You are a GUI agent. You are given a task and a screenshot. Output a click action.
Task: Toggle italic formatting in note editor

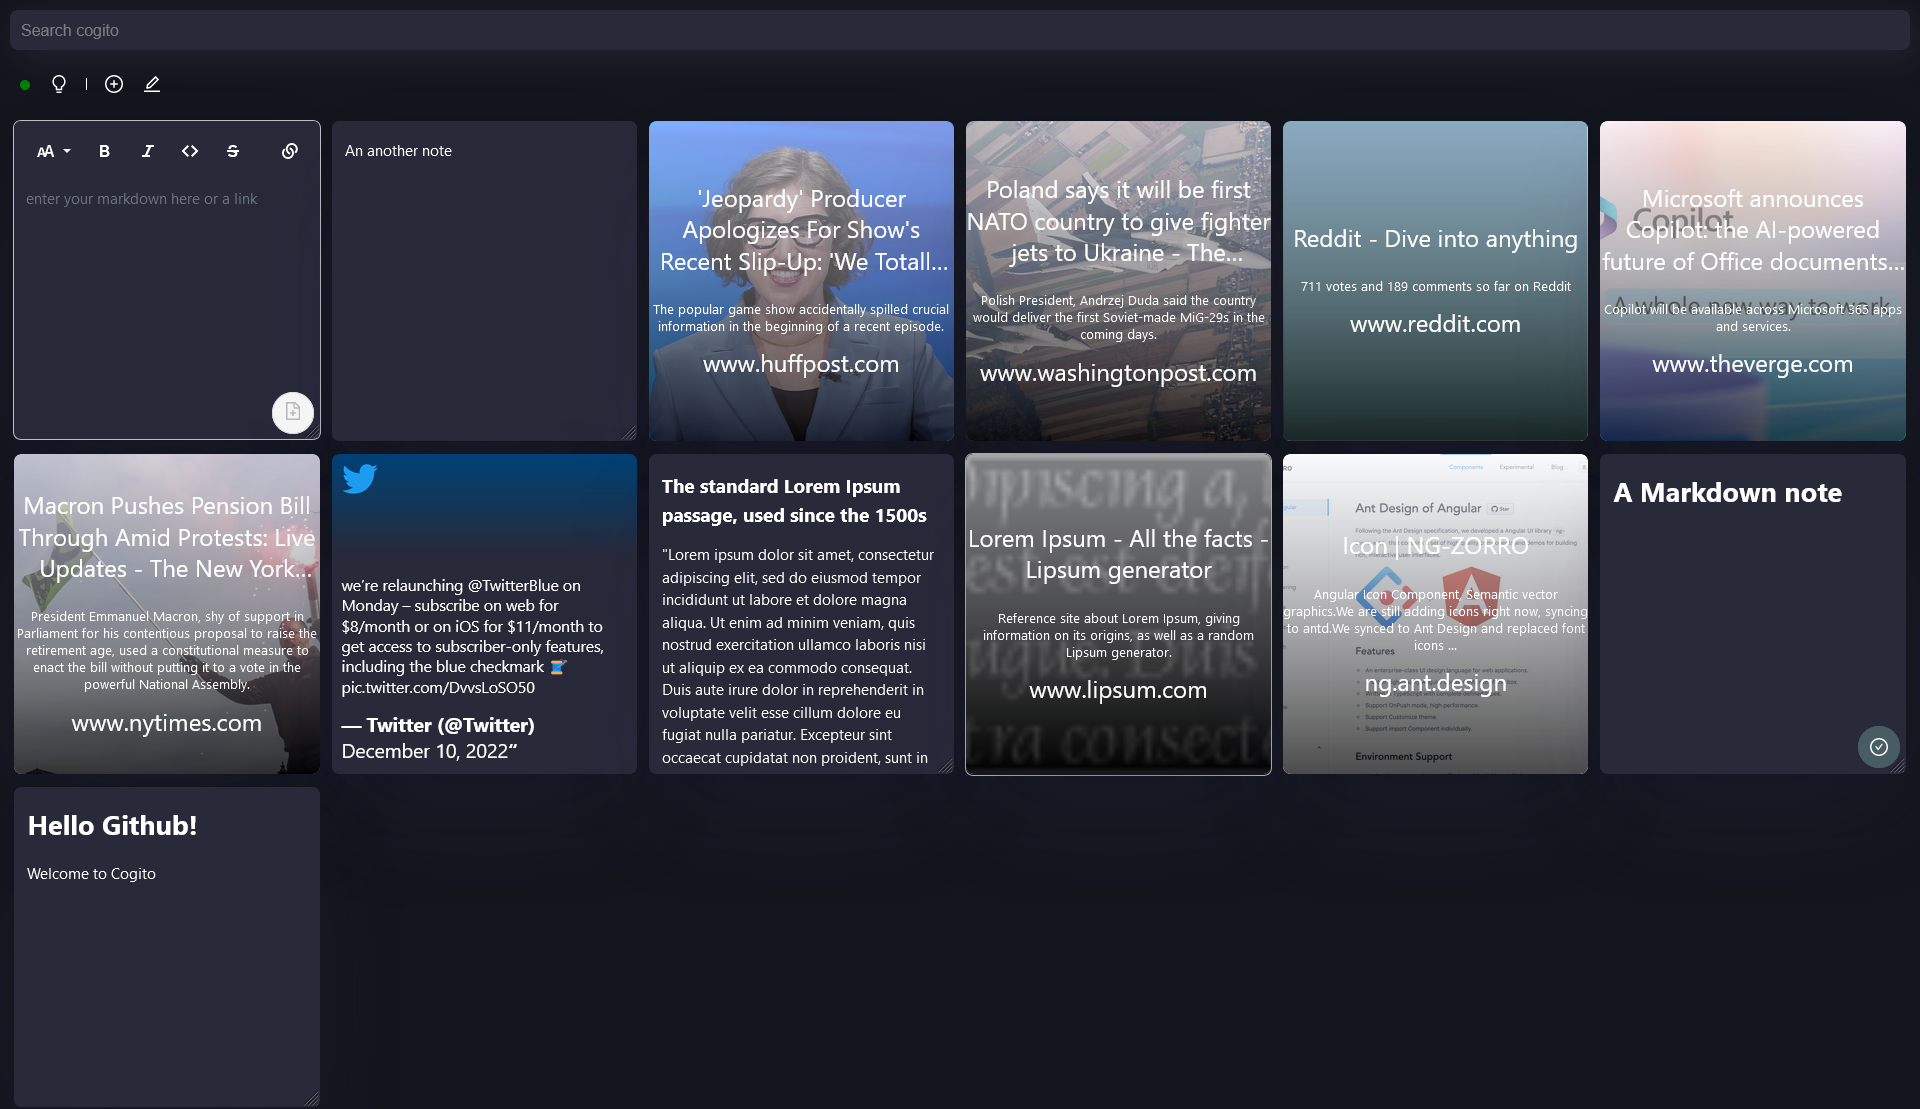point(147,151)
